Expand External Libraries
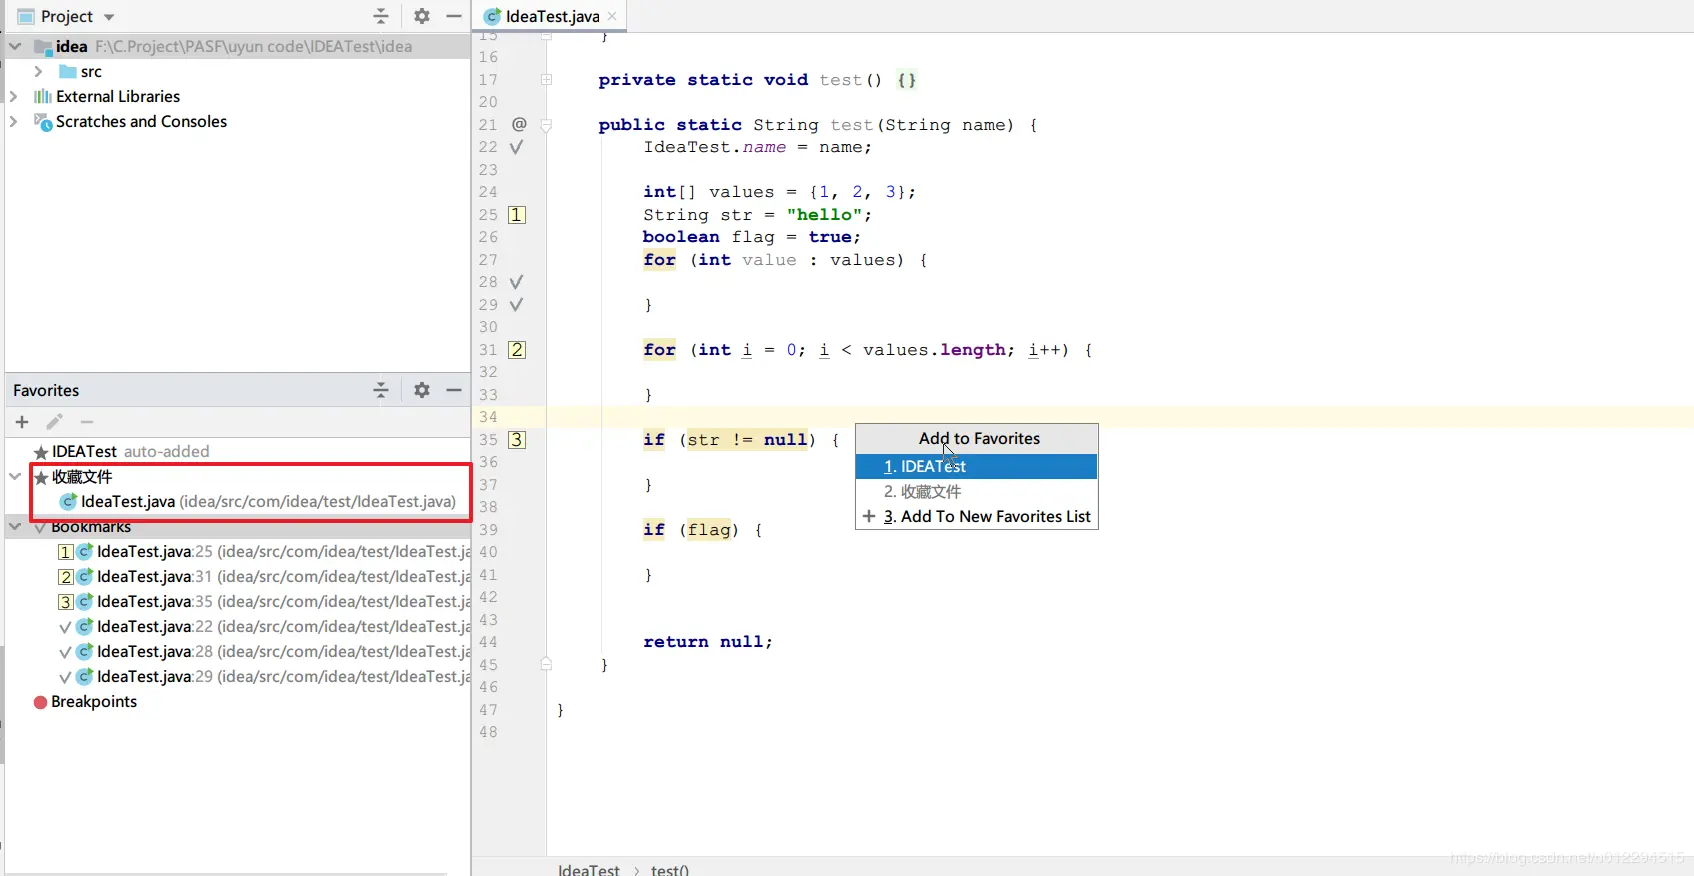The image size is (1694, 876). (x=13, y=97)
